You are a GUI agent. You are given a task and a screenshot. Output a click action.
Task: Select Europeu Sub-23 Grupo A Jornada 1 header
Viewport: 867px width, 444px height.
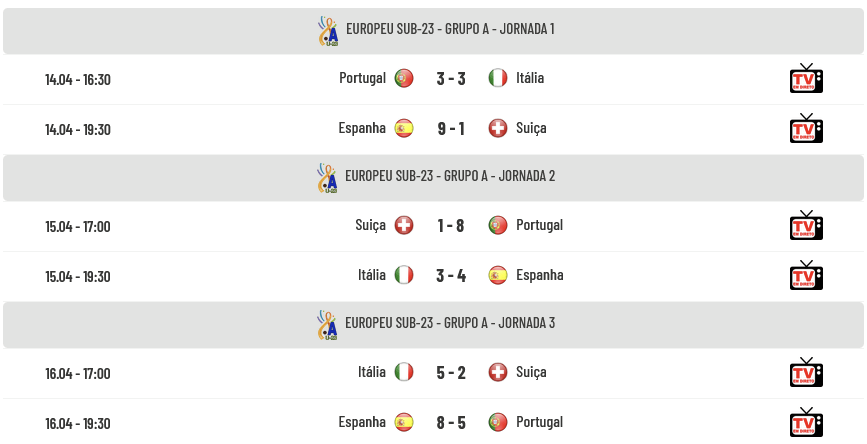[434, 31]
